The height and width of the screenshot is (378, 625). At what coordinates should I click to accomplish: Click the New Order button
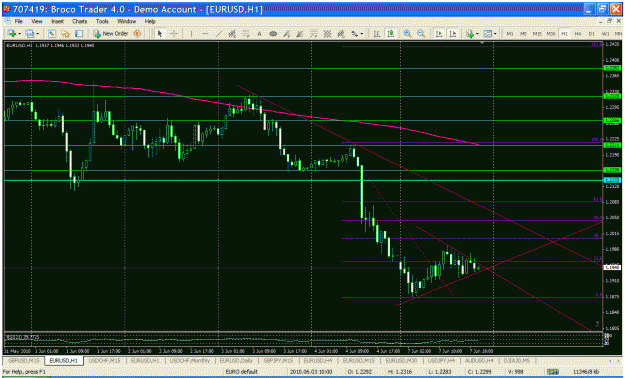coord(111,34)
